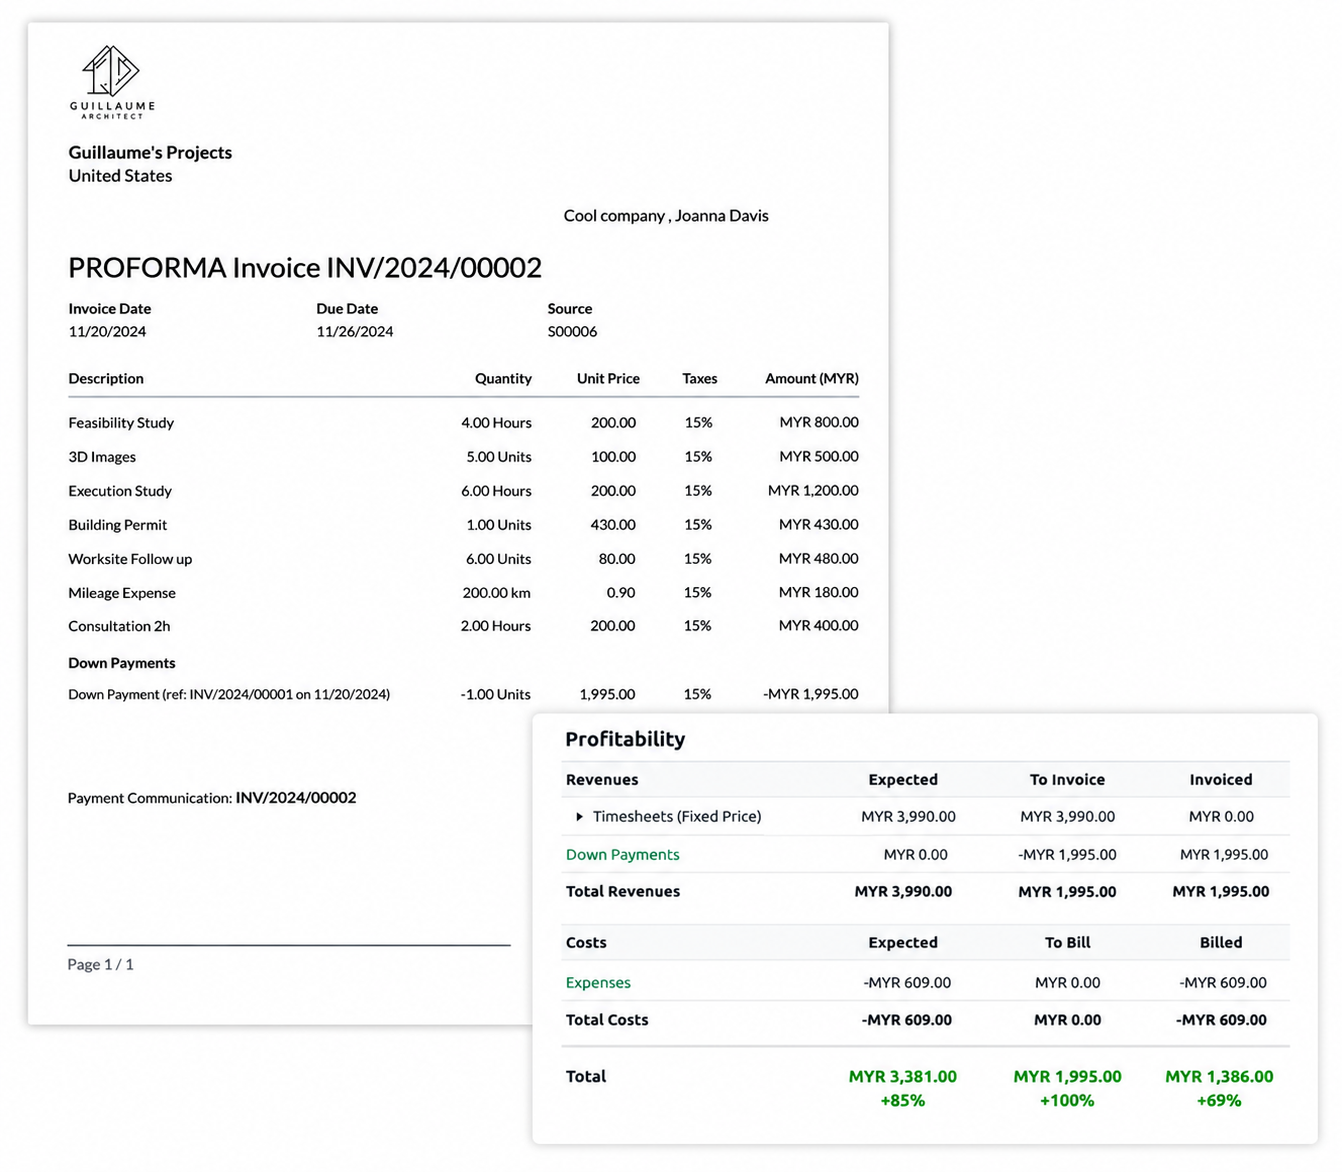
Task: Click the Mileage Expense description
Action: pyautogui.click(x=122, y=593)
